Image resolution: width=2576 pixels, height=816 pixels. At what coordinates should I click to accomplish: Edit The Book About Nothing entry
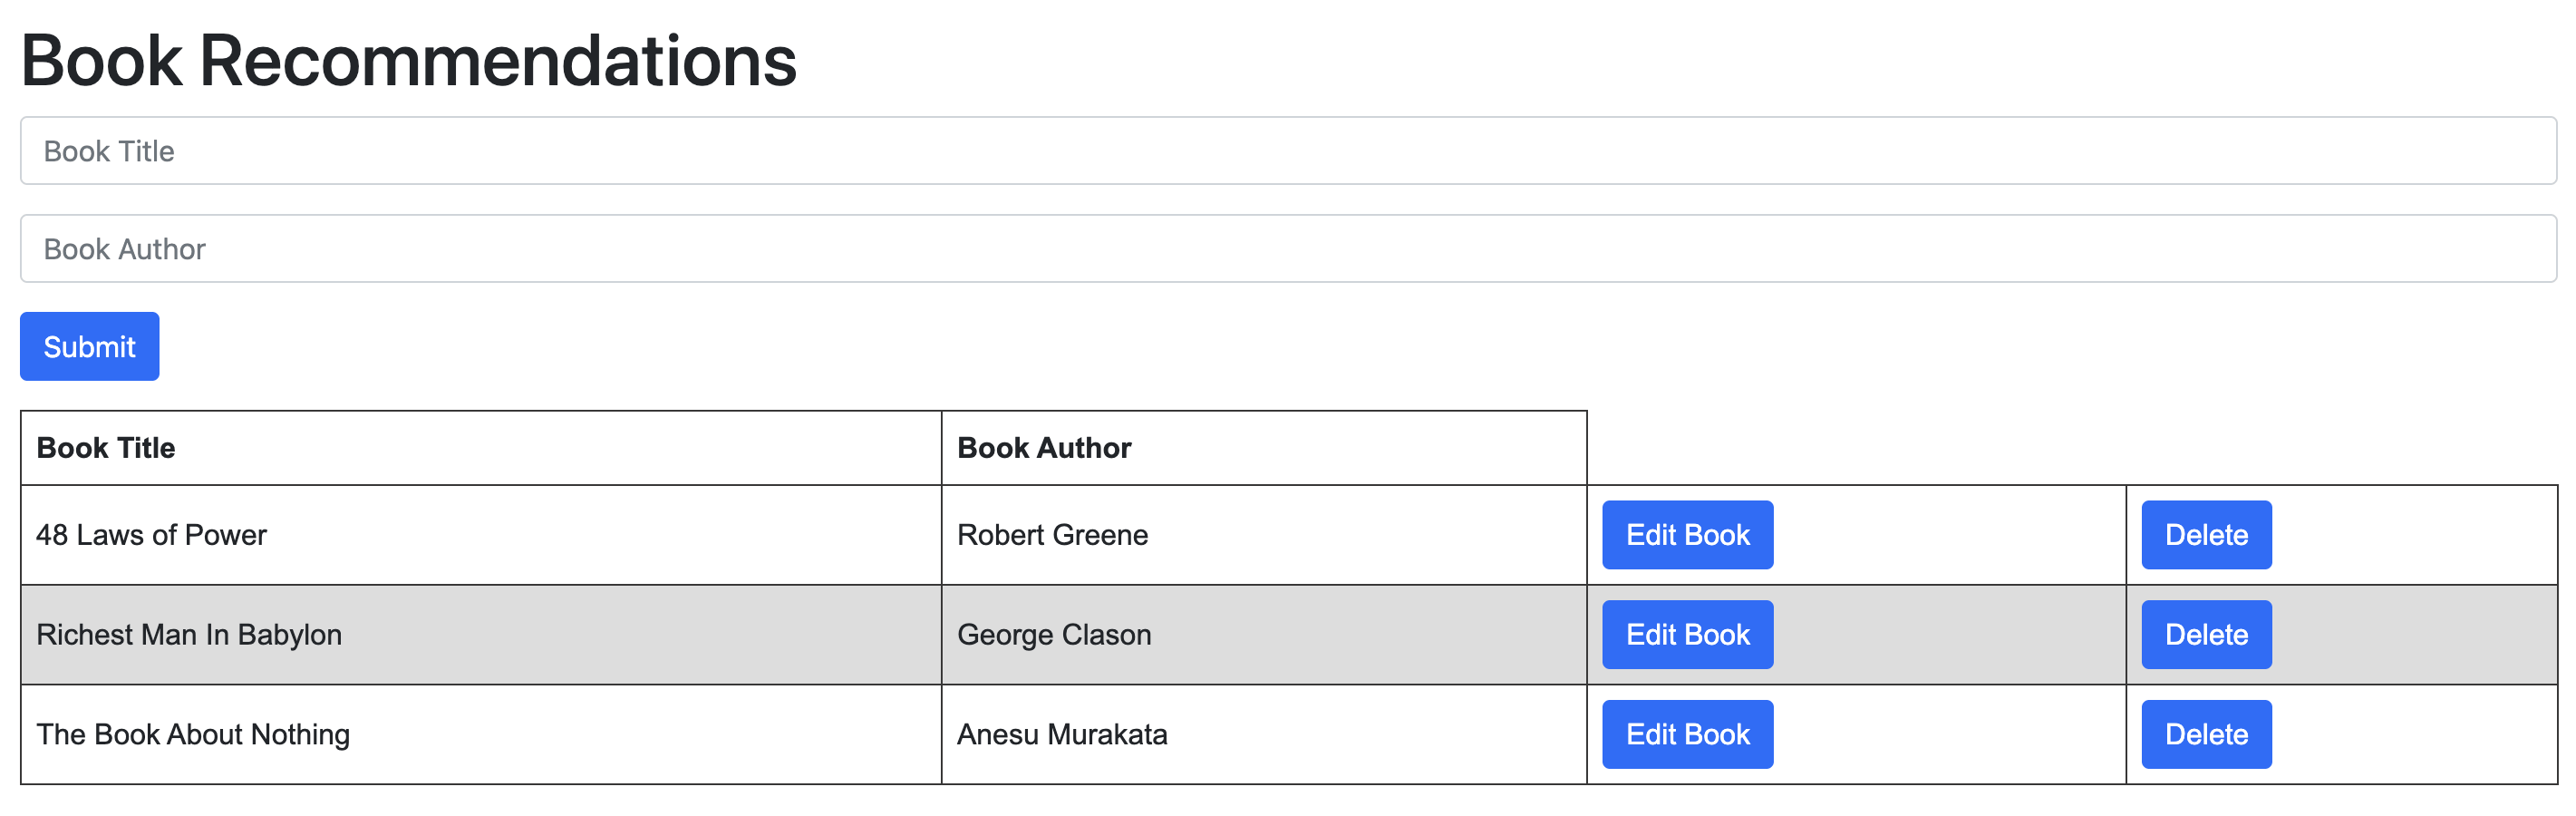coord(1687,734)
